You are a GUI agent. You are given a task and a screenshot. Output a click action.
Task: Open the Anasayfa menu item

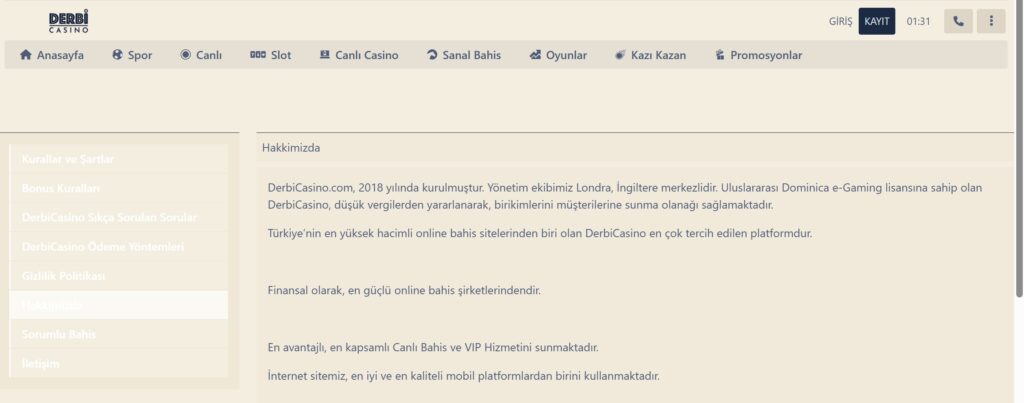[x=52, y=55]
